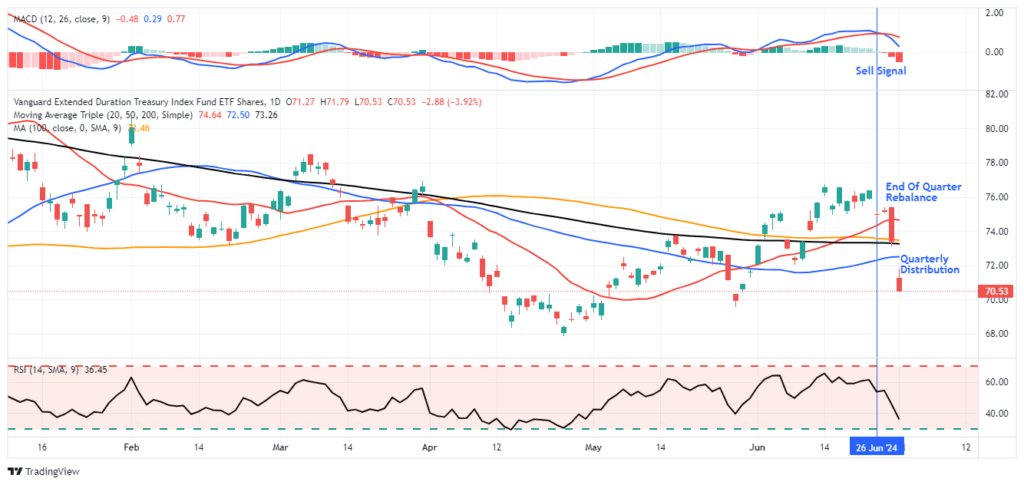Click the MACD 2.00 scale label
The width and height of the screenshot is (1024, 485).
(x=994, y=13)
